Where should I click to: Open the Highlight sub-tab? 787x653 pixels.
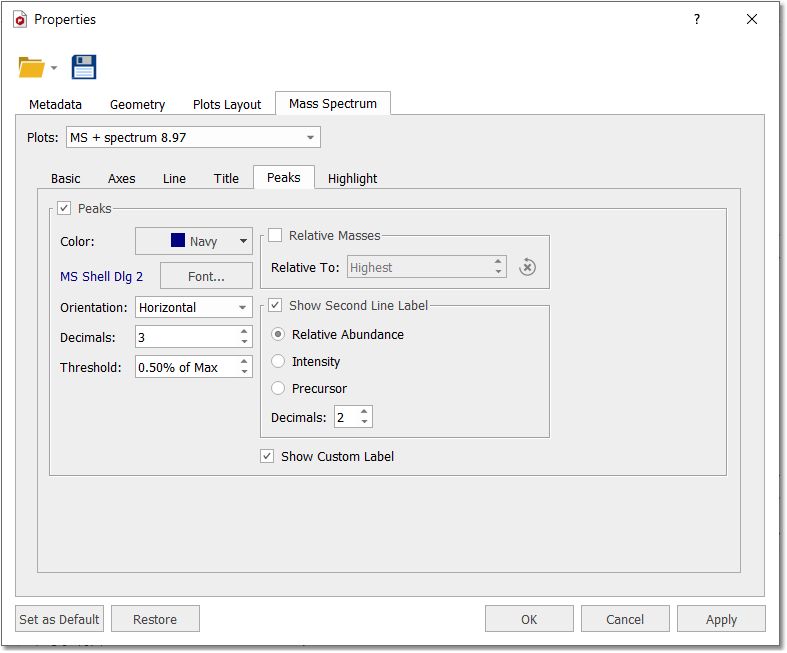pos(352,179)
